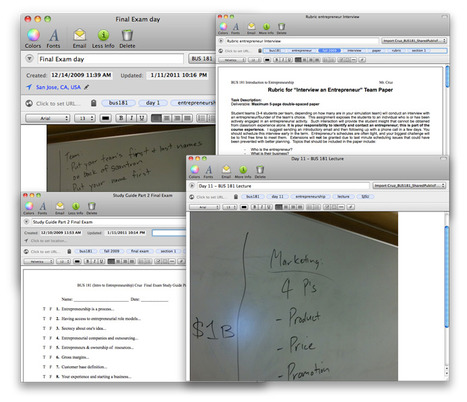Open Arial font dropdown in Day 11 window
The width and height of the screenshot is (467, 402).
[x=205, y=207]
